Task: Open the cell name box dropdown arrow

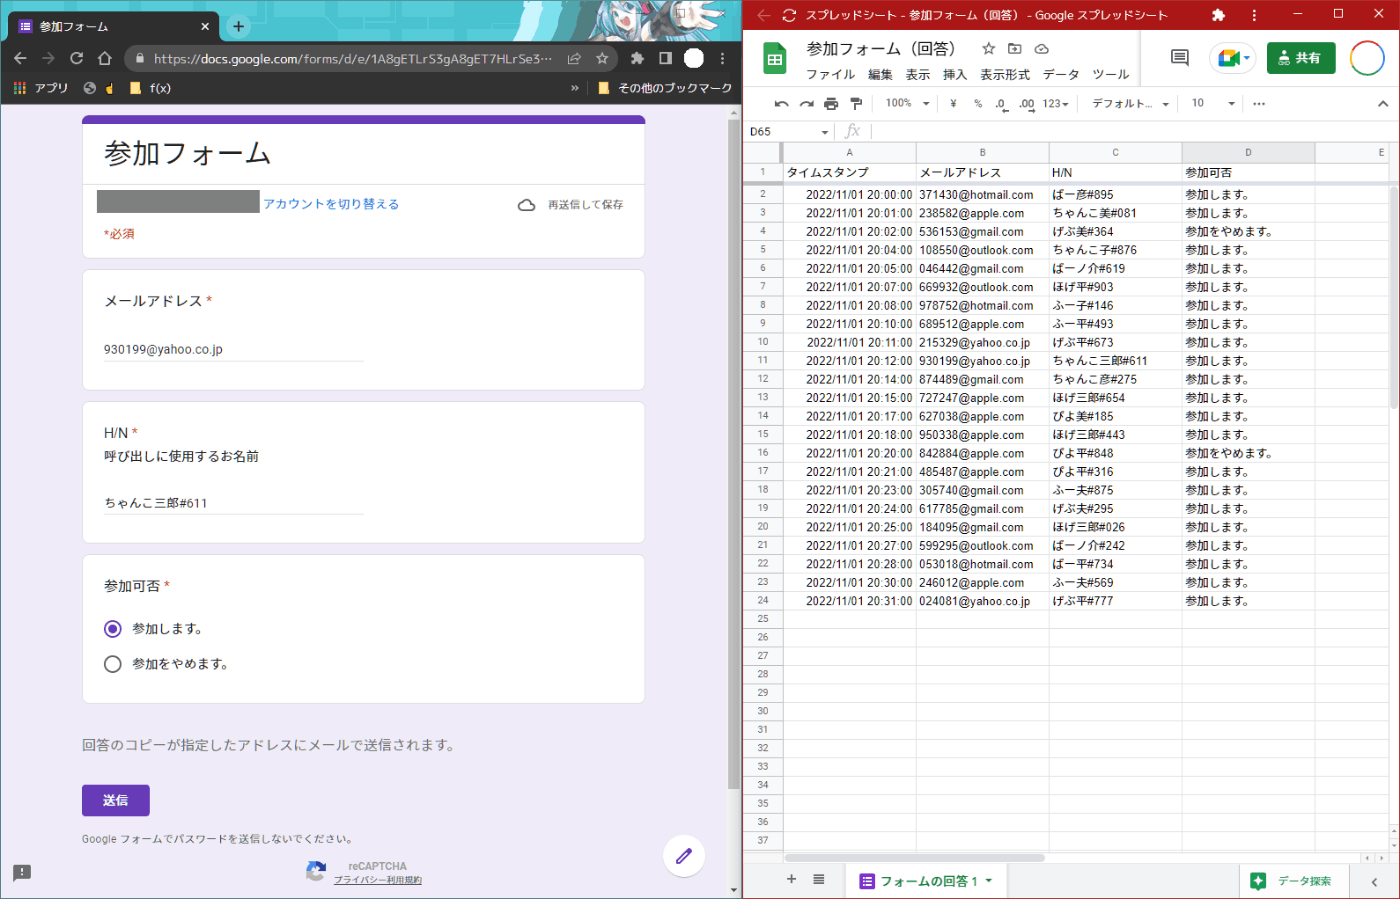Action: click(825, 132)
